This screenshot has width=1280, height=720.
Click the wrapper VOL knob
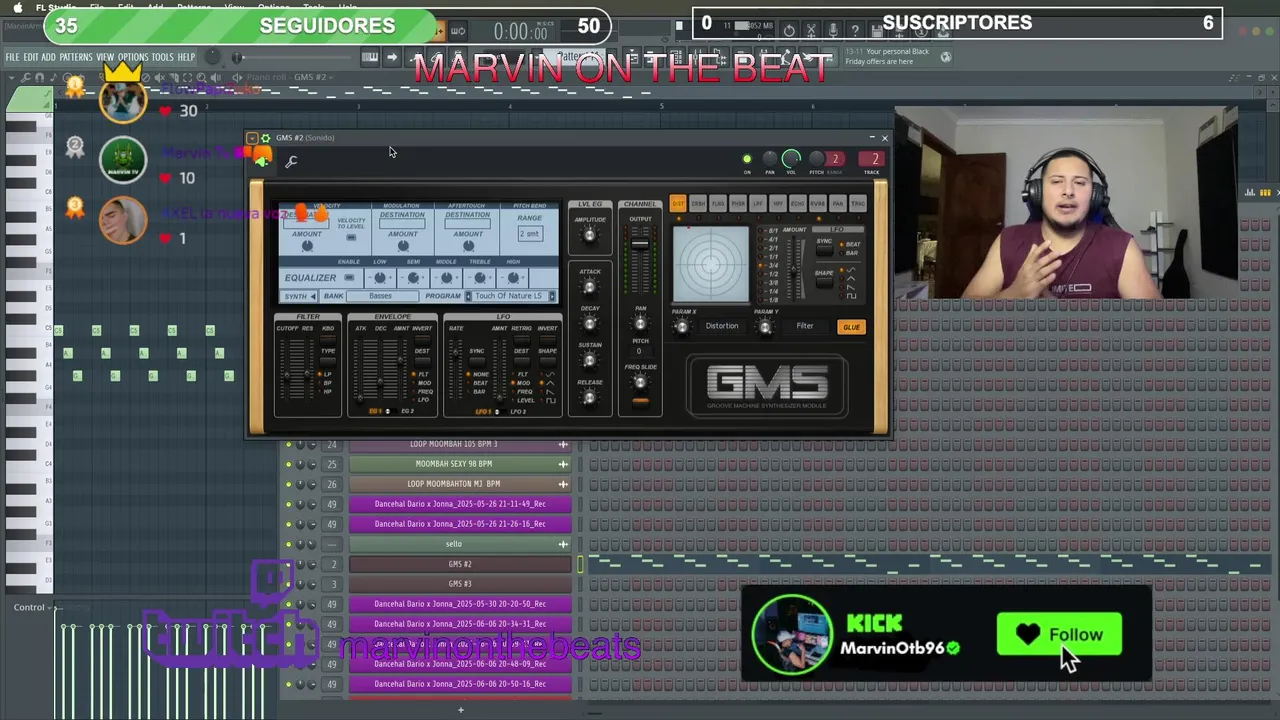click(x=791, y=159)
